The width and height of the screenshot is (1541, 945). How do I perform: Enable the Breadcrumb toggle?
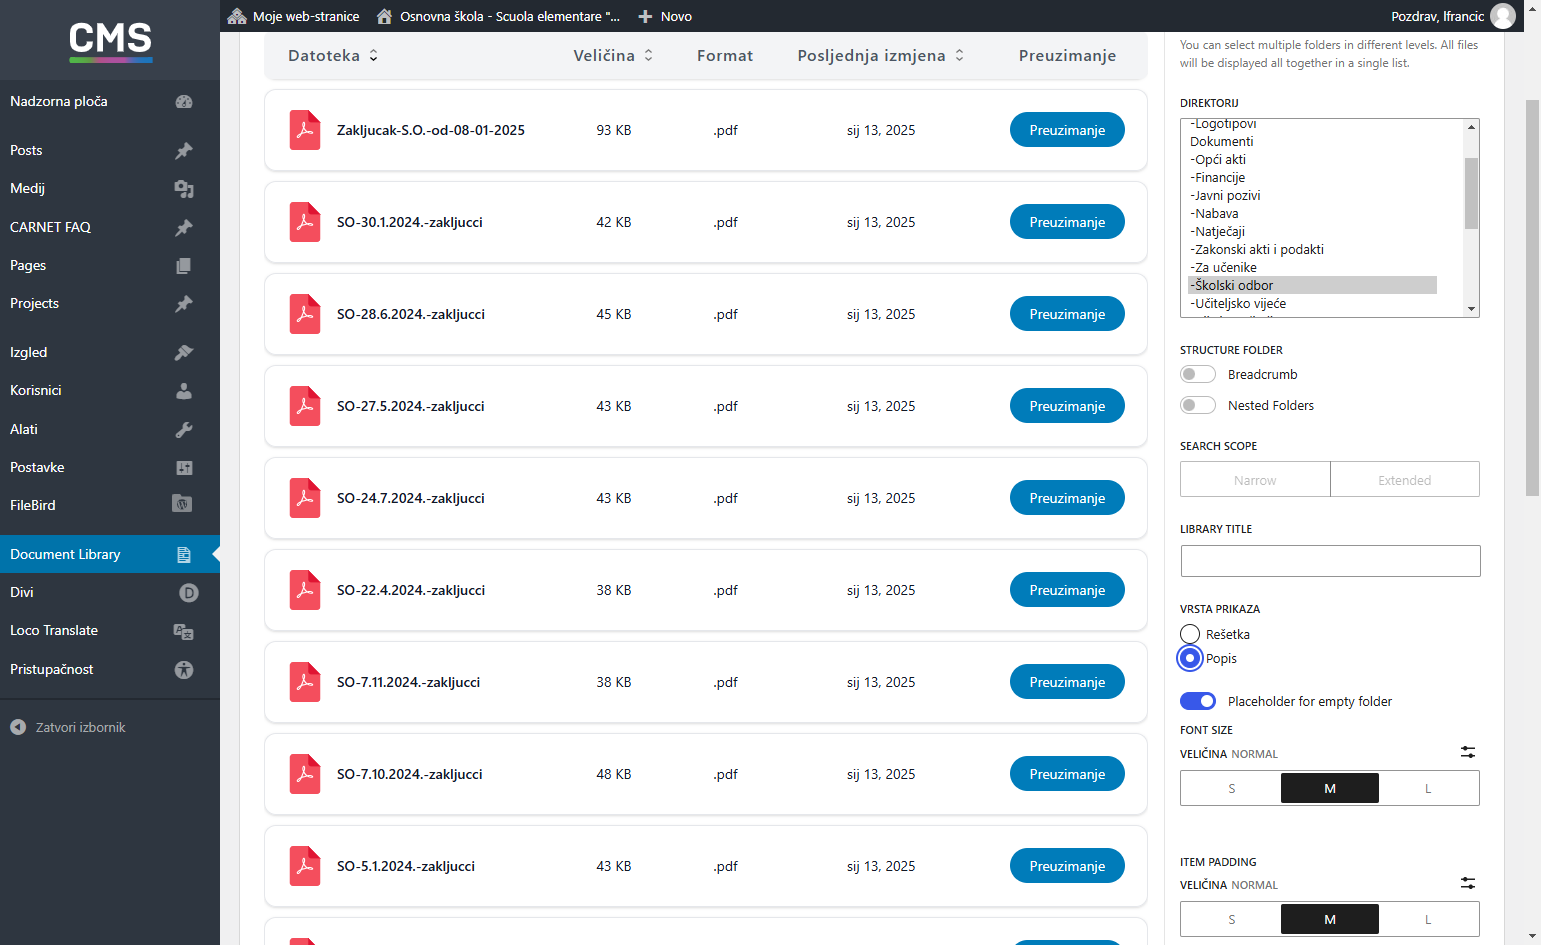pyautogui.click(x=1198, y=374)
